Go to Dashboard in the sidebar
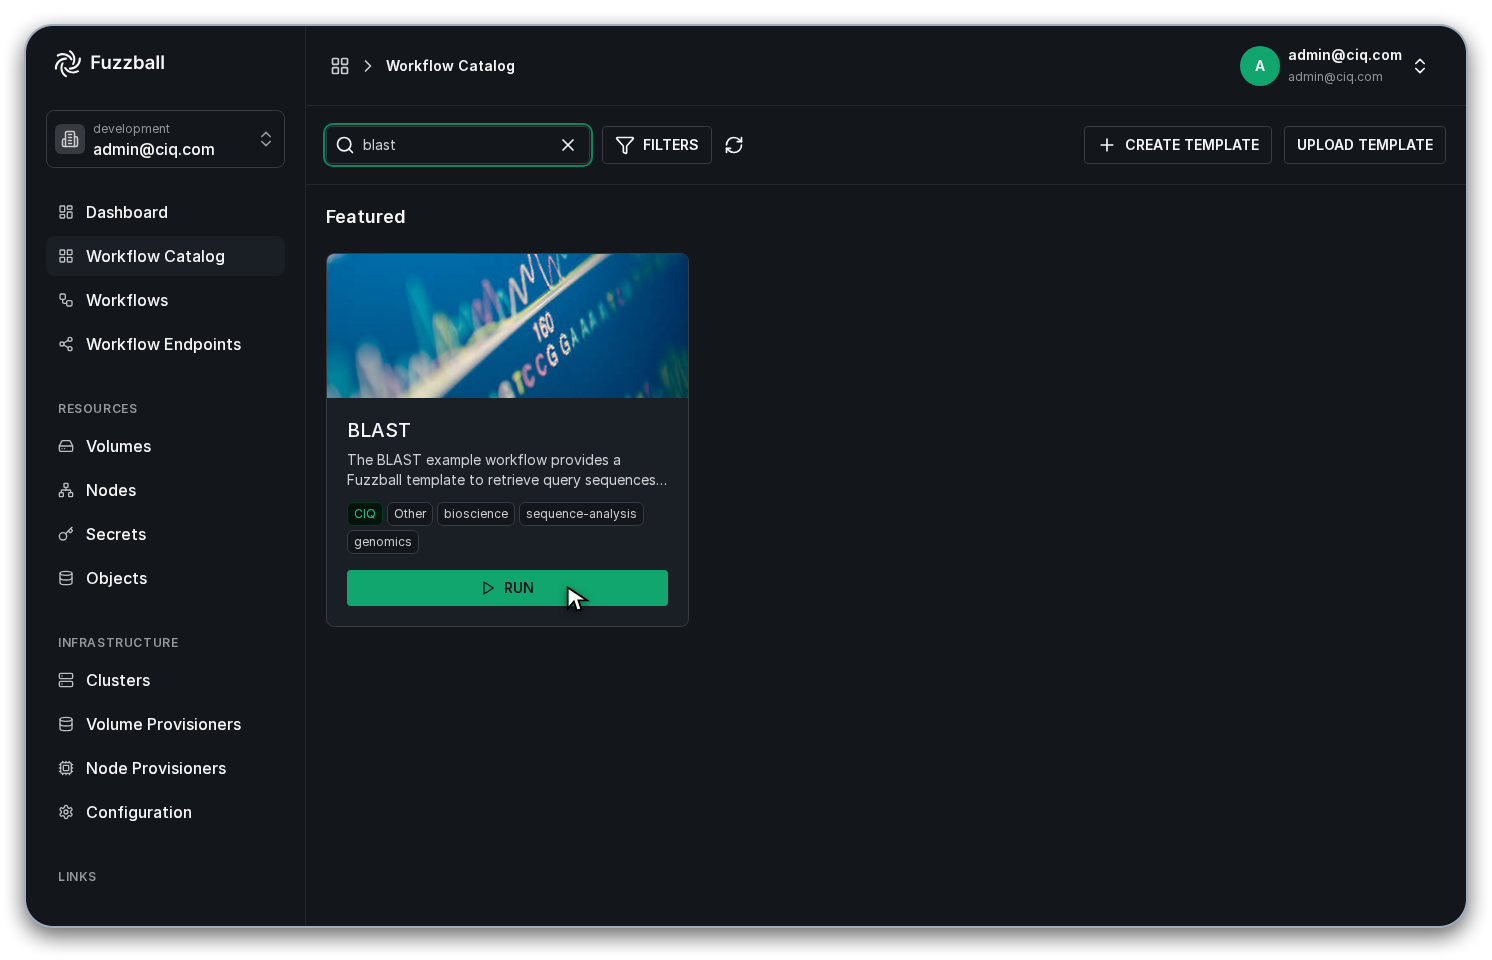The image size is (1492, 960). tap(165, 212)
